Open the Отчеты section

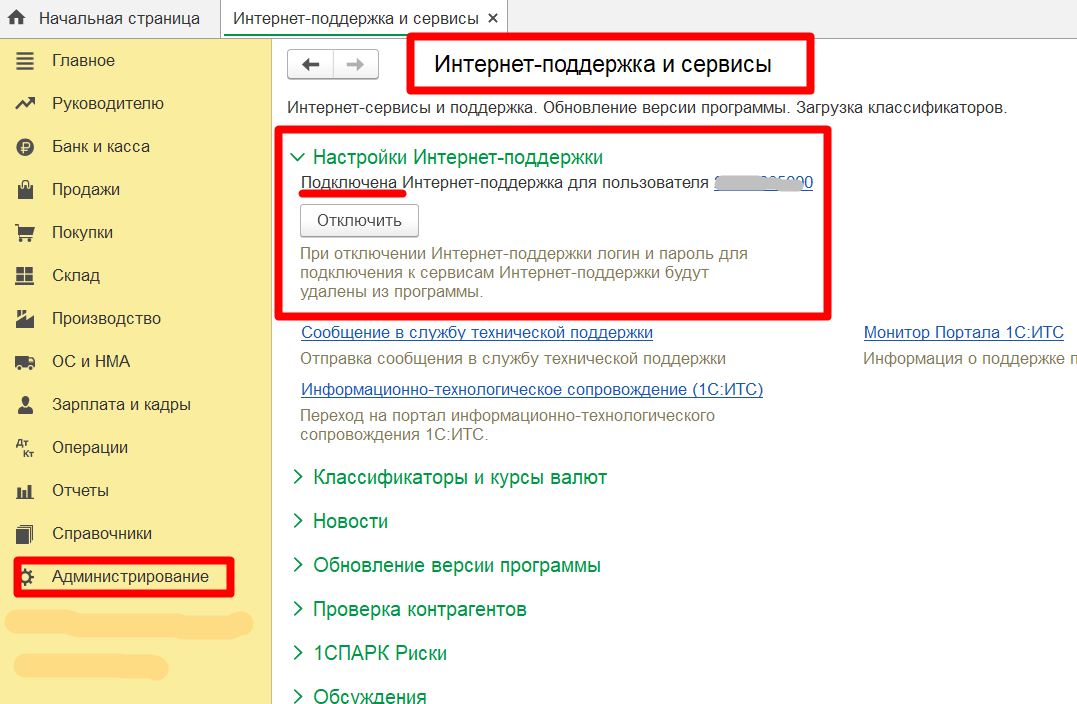click(80, 491)
